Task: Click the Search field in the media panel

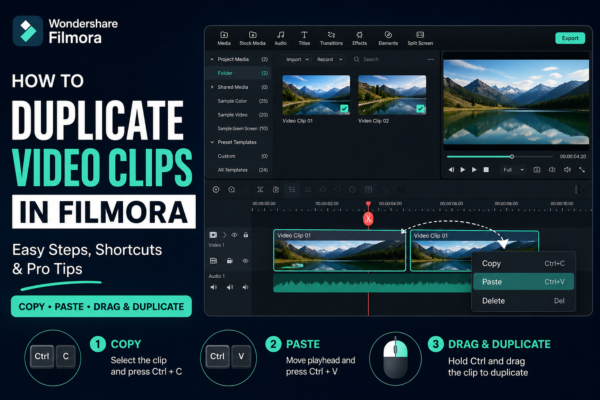Action: point(386,59)
